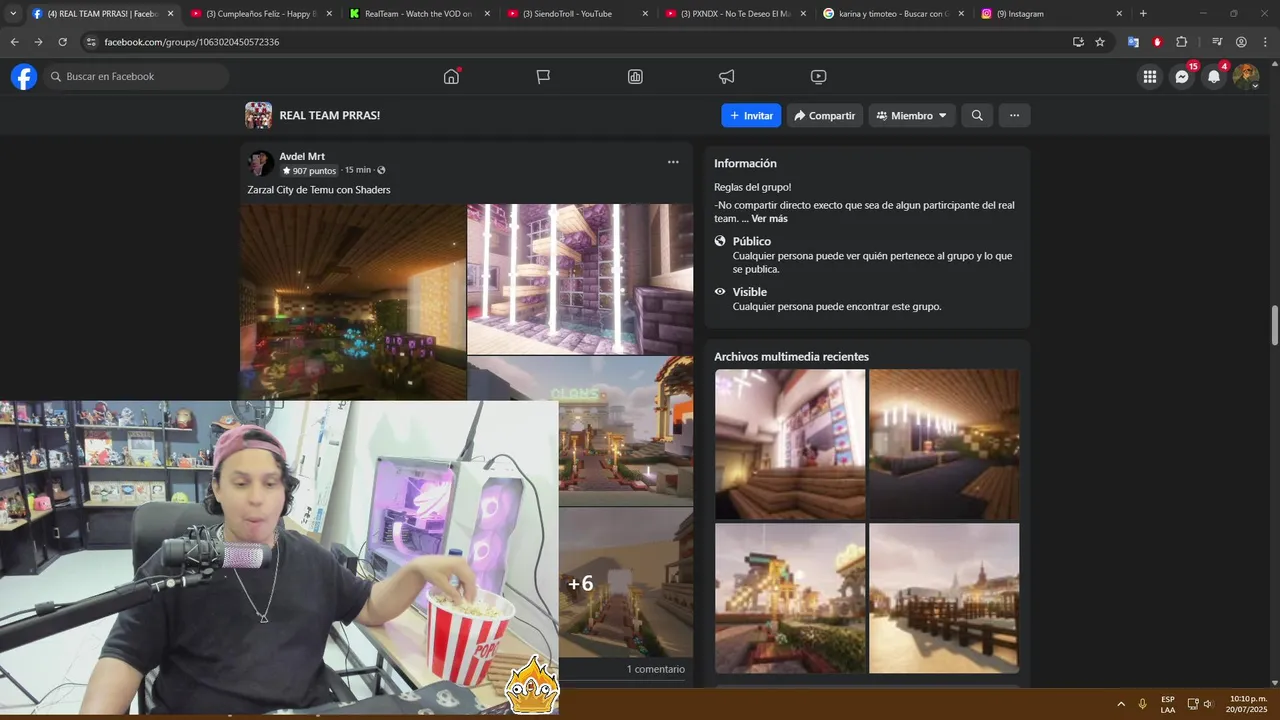Open the taskbar volume icon

1208,704
